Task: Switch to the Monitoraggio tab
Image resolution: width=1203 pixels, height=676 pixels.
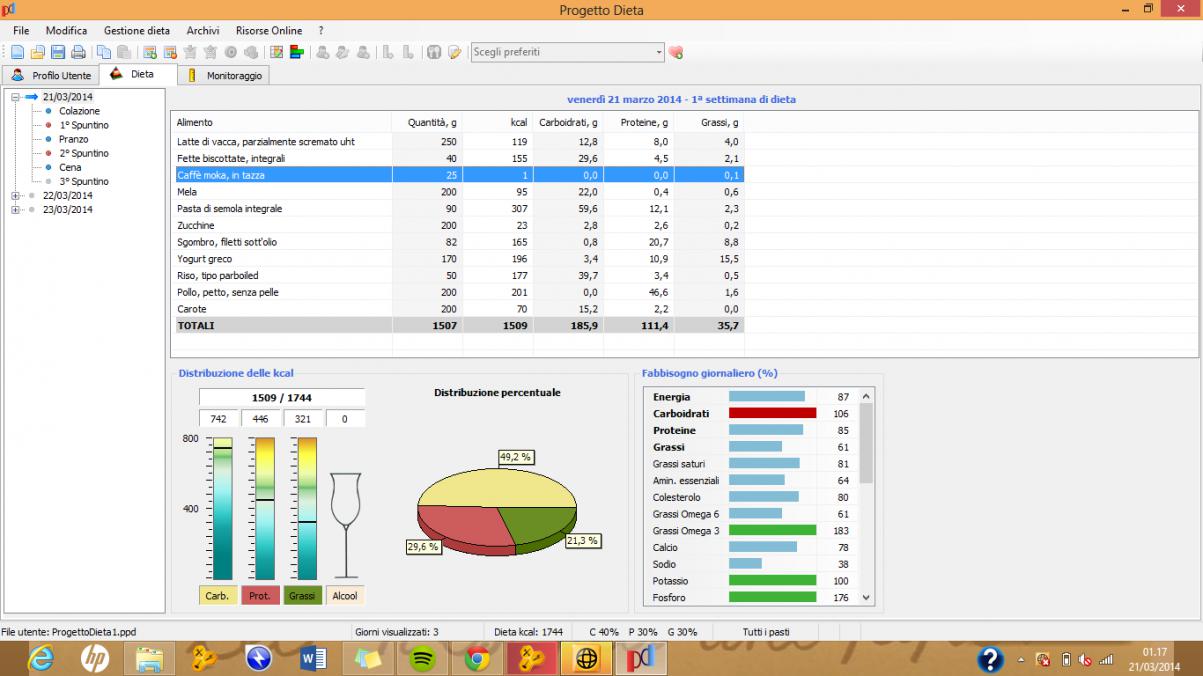Action: click(233, 76)
